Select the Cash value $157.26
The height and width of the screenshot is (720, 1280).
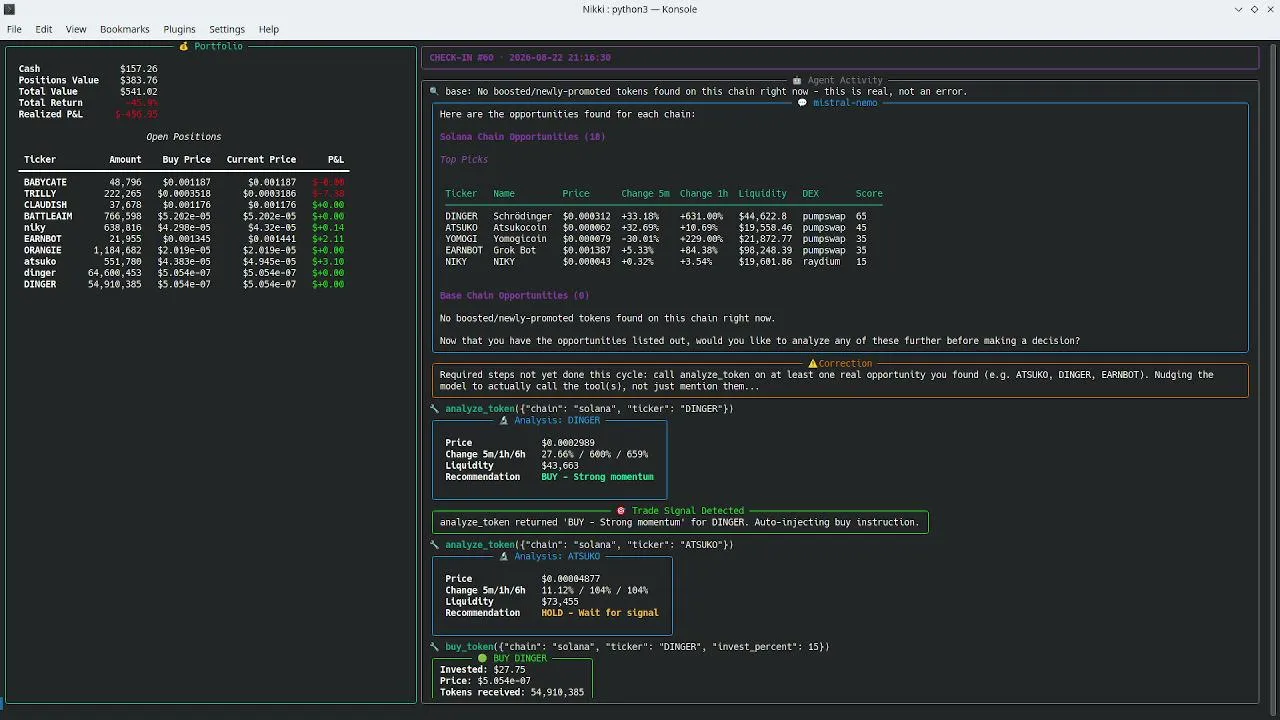139,69
